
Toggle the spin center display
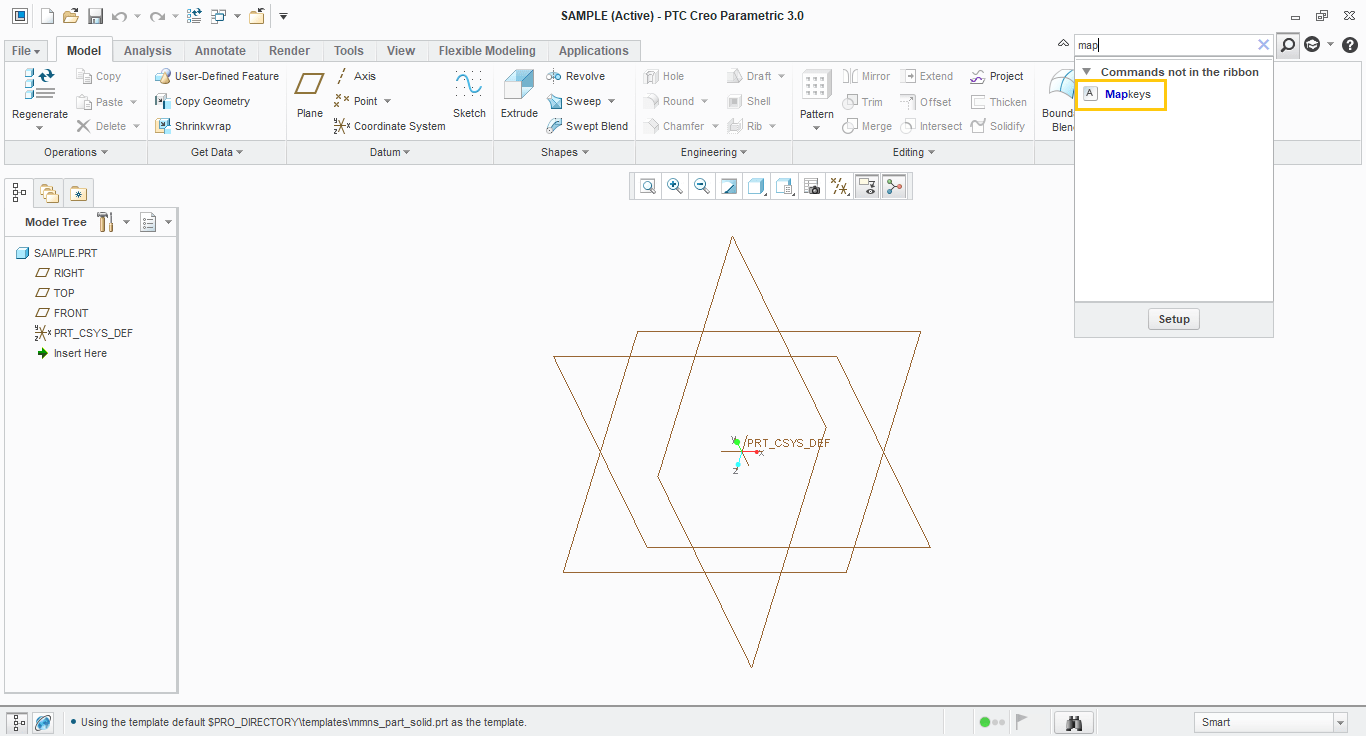click(893, 185)
